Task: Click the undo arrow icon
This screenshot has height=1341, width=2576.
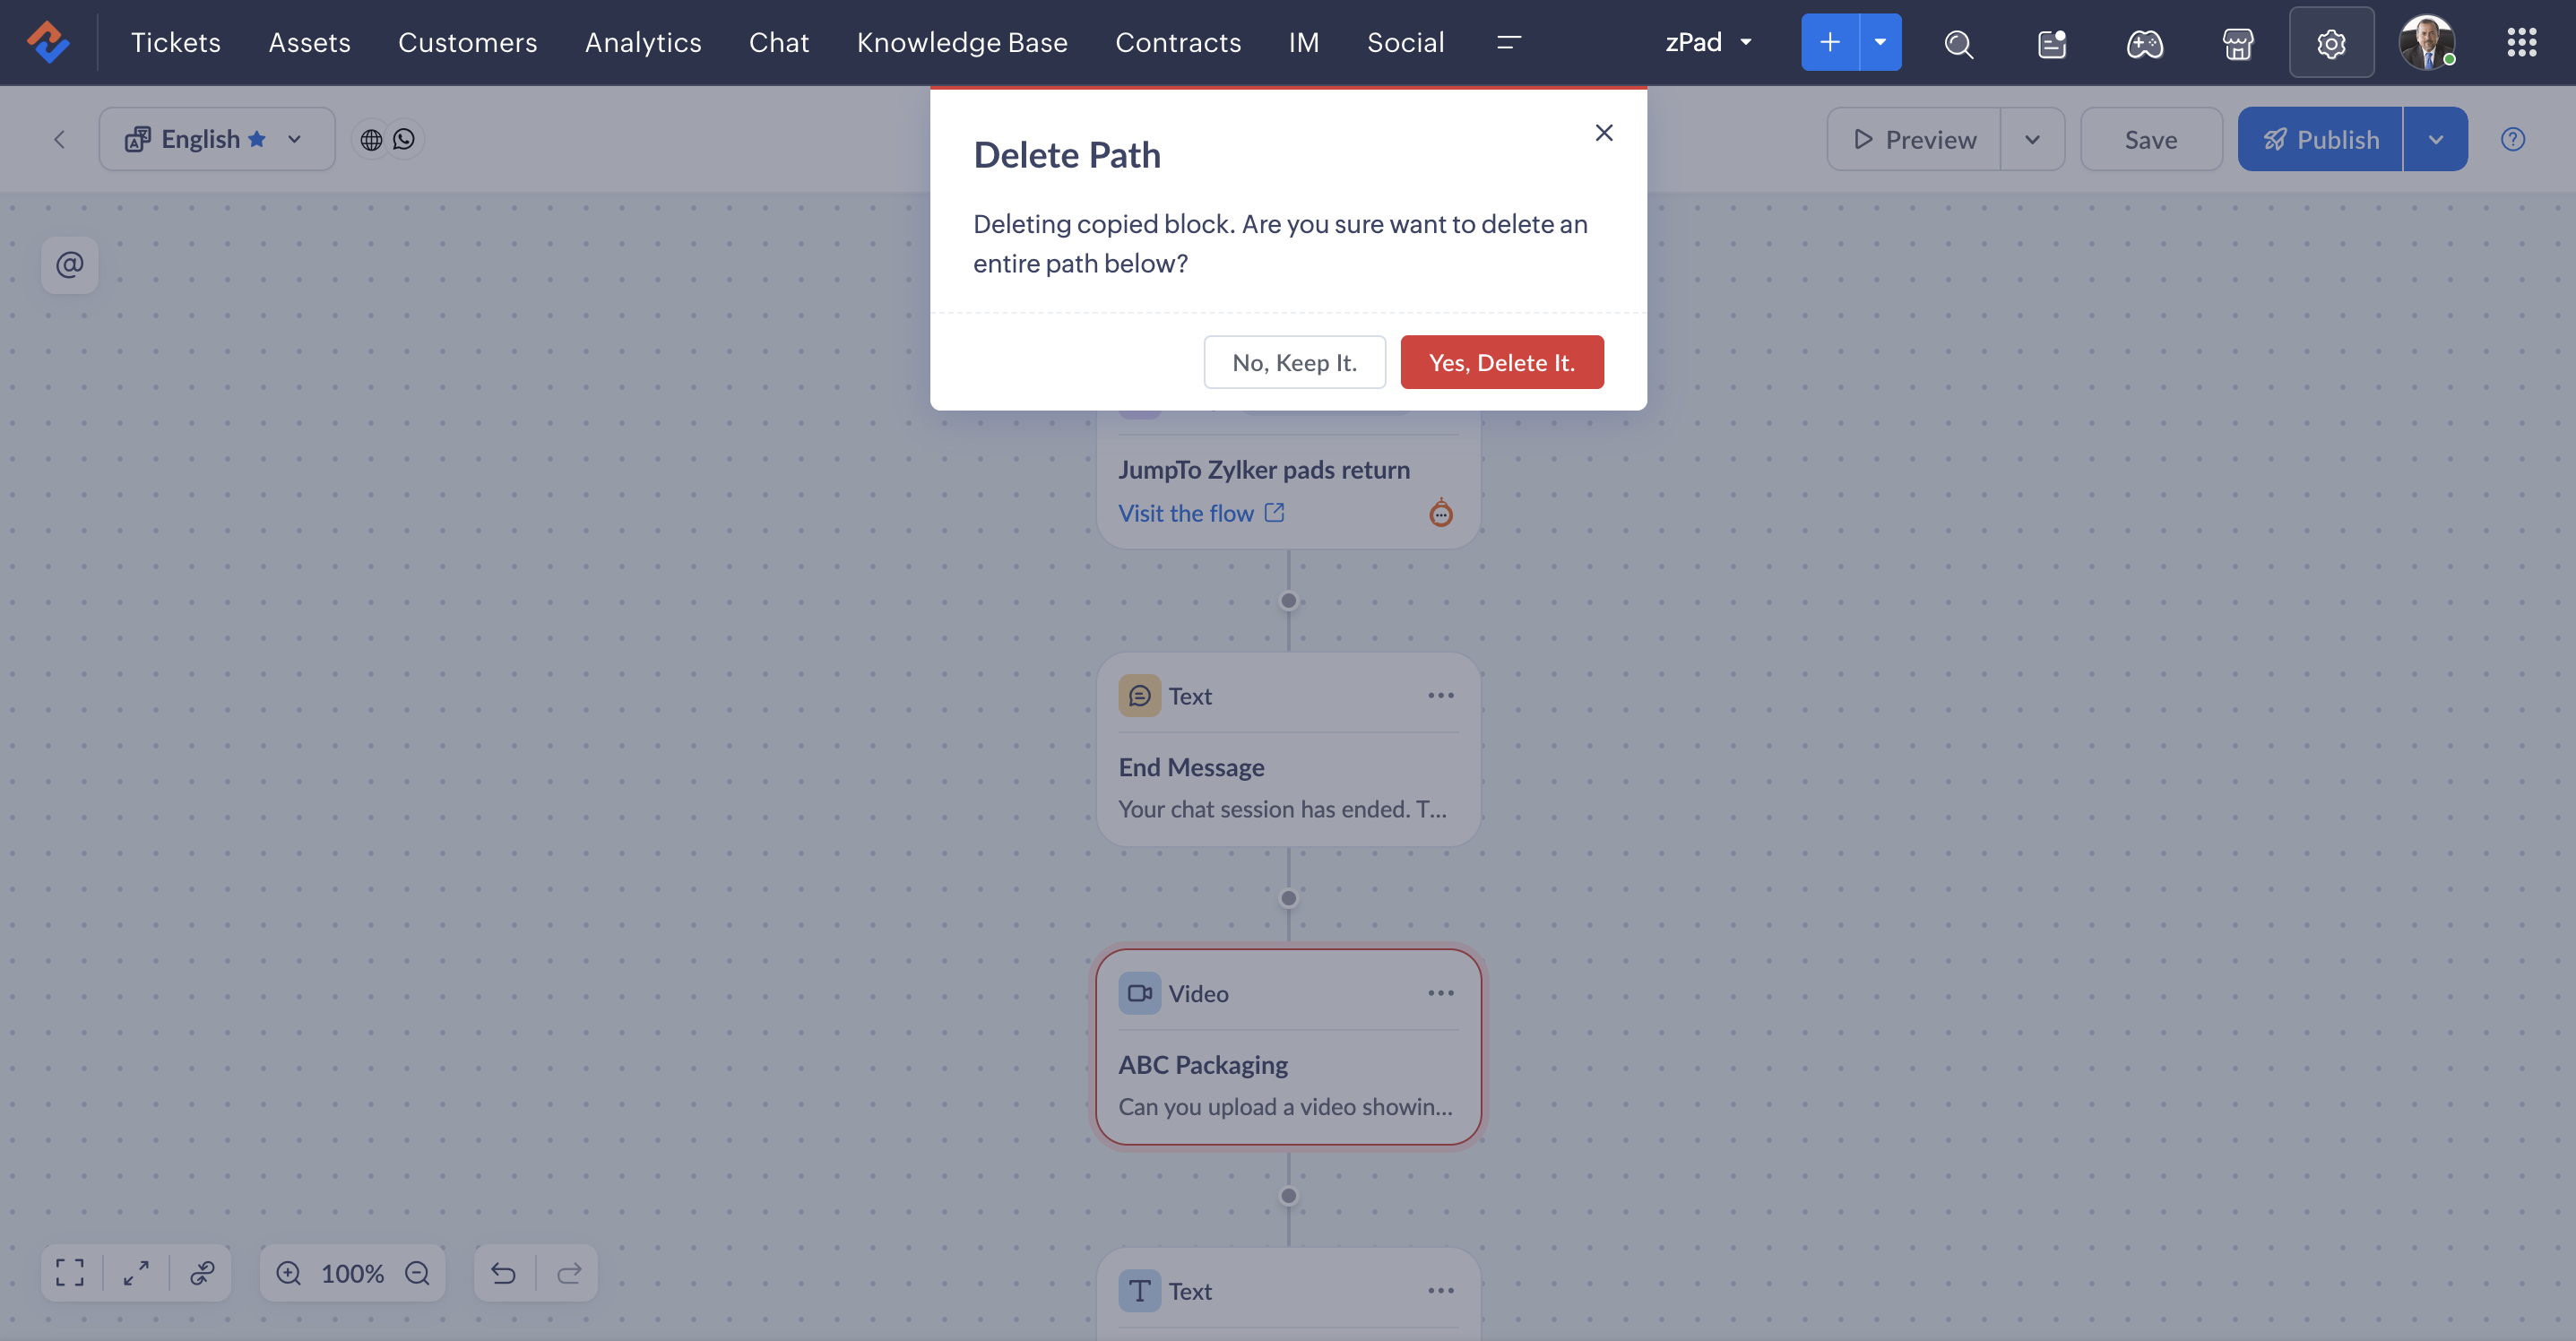Action: tap(503, 1272)
